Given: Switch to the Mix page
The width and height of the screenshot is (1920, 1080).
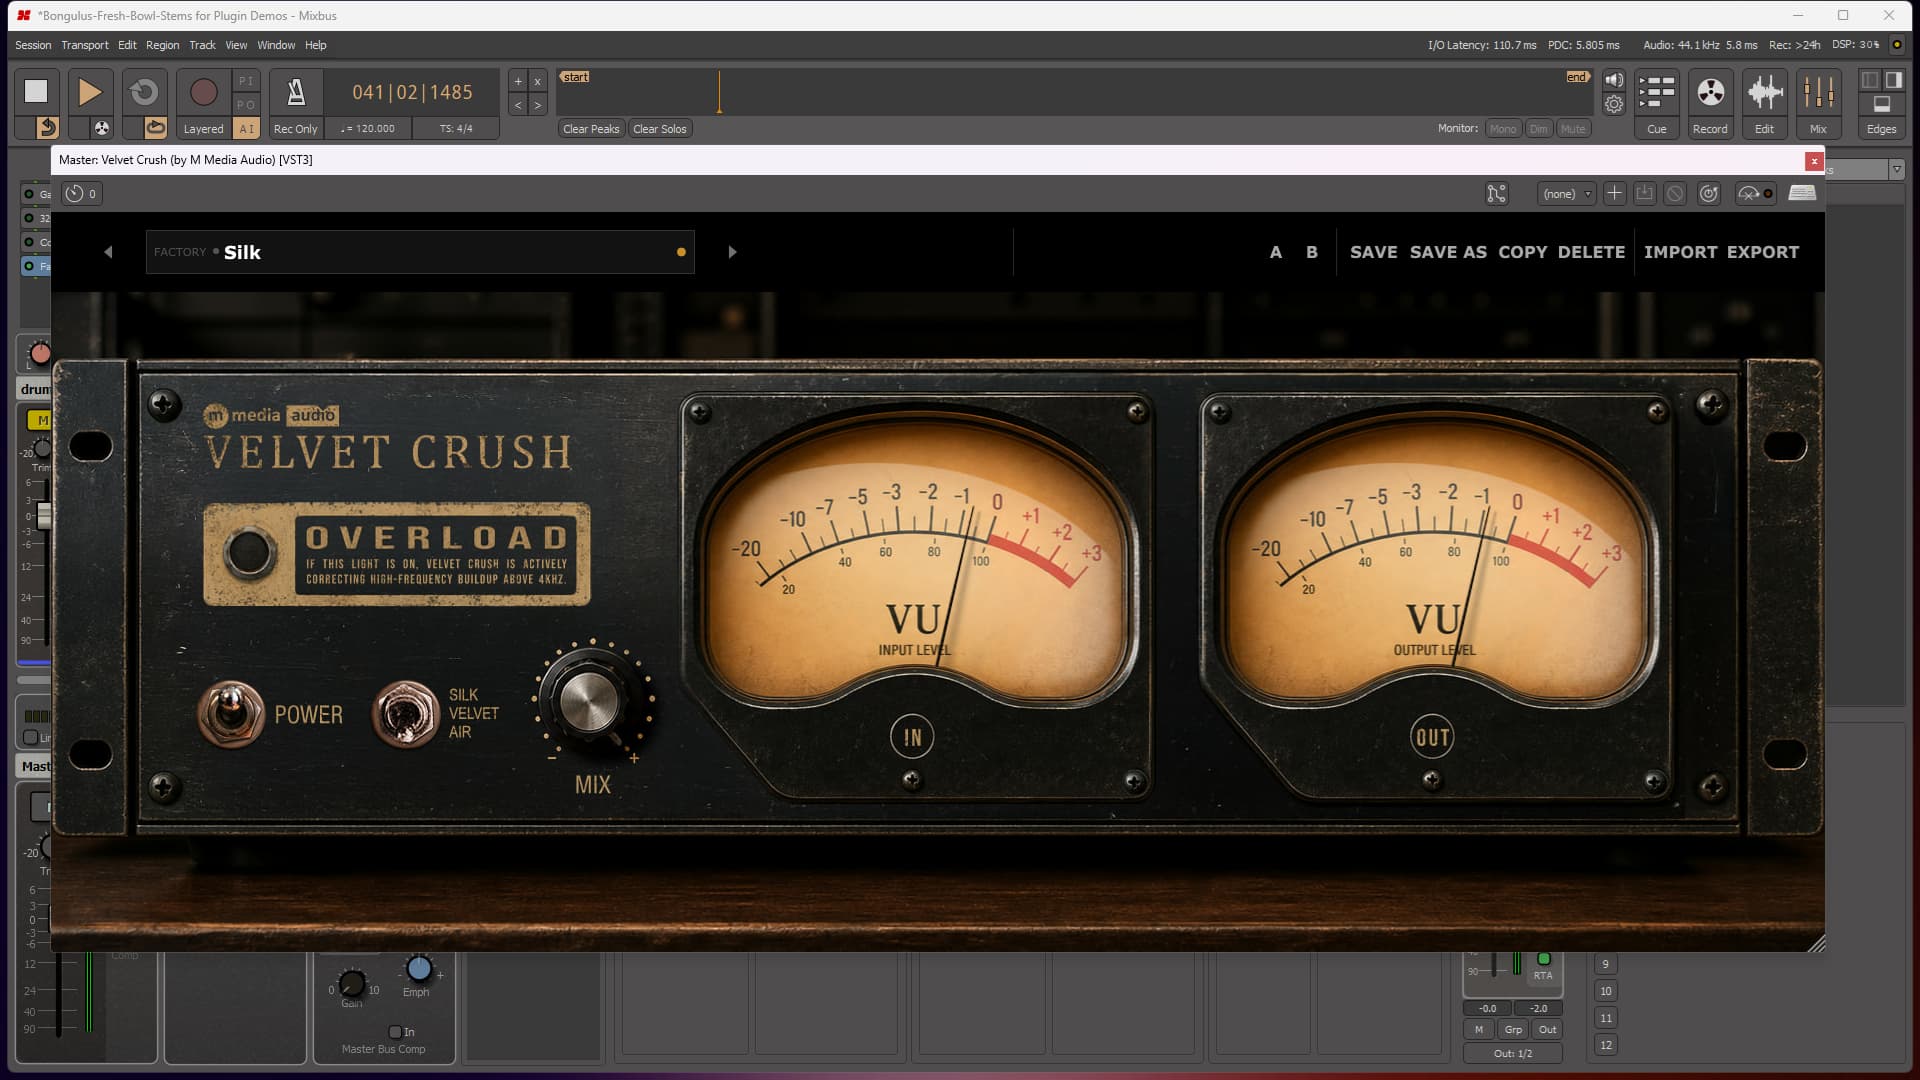Looking at the screenshot, I should (x=1818, y=103).
